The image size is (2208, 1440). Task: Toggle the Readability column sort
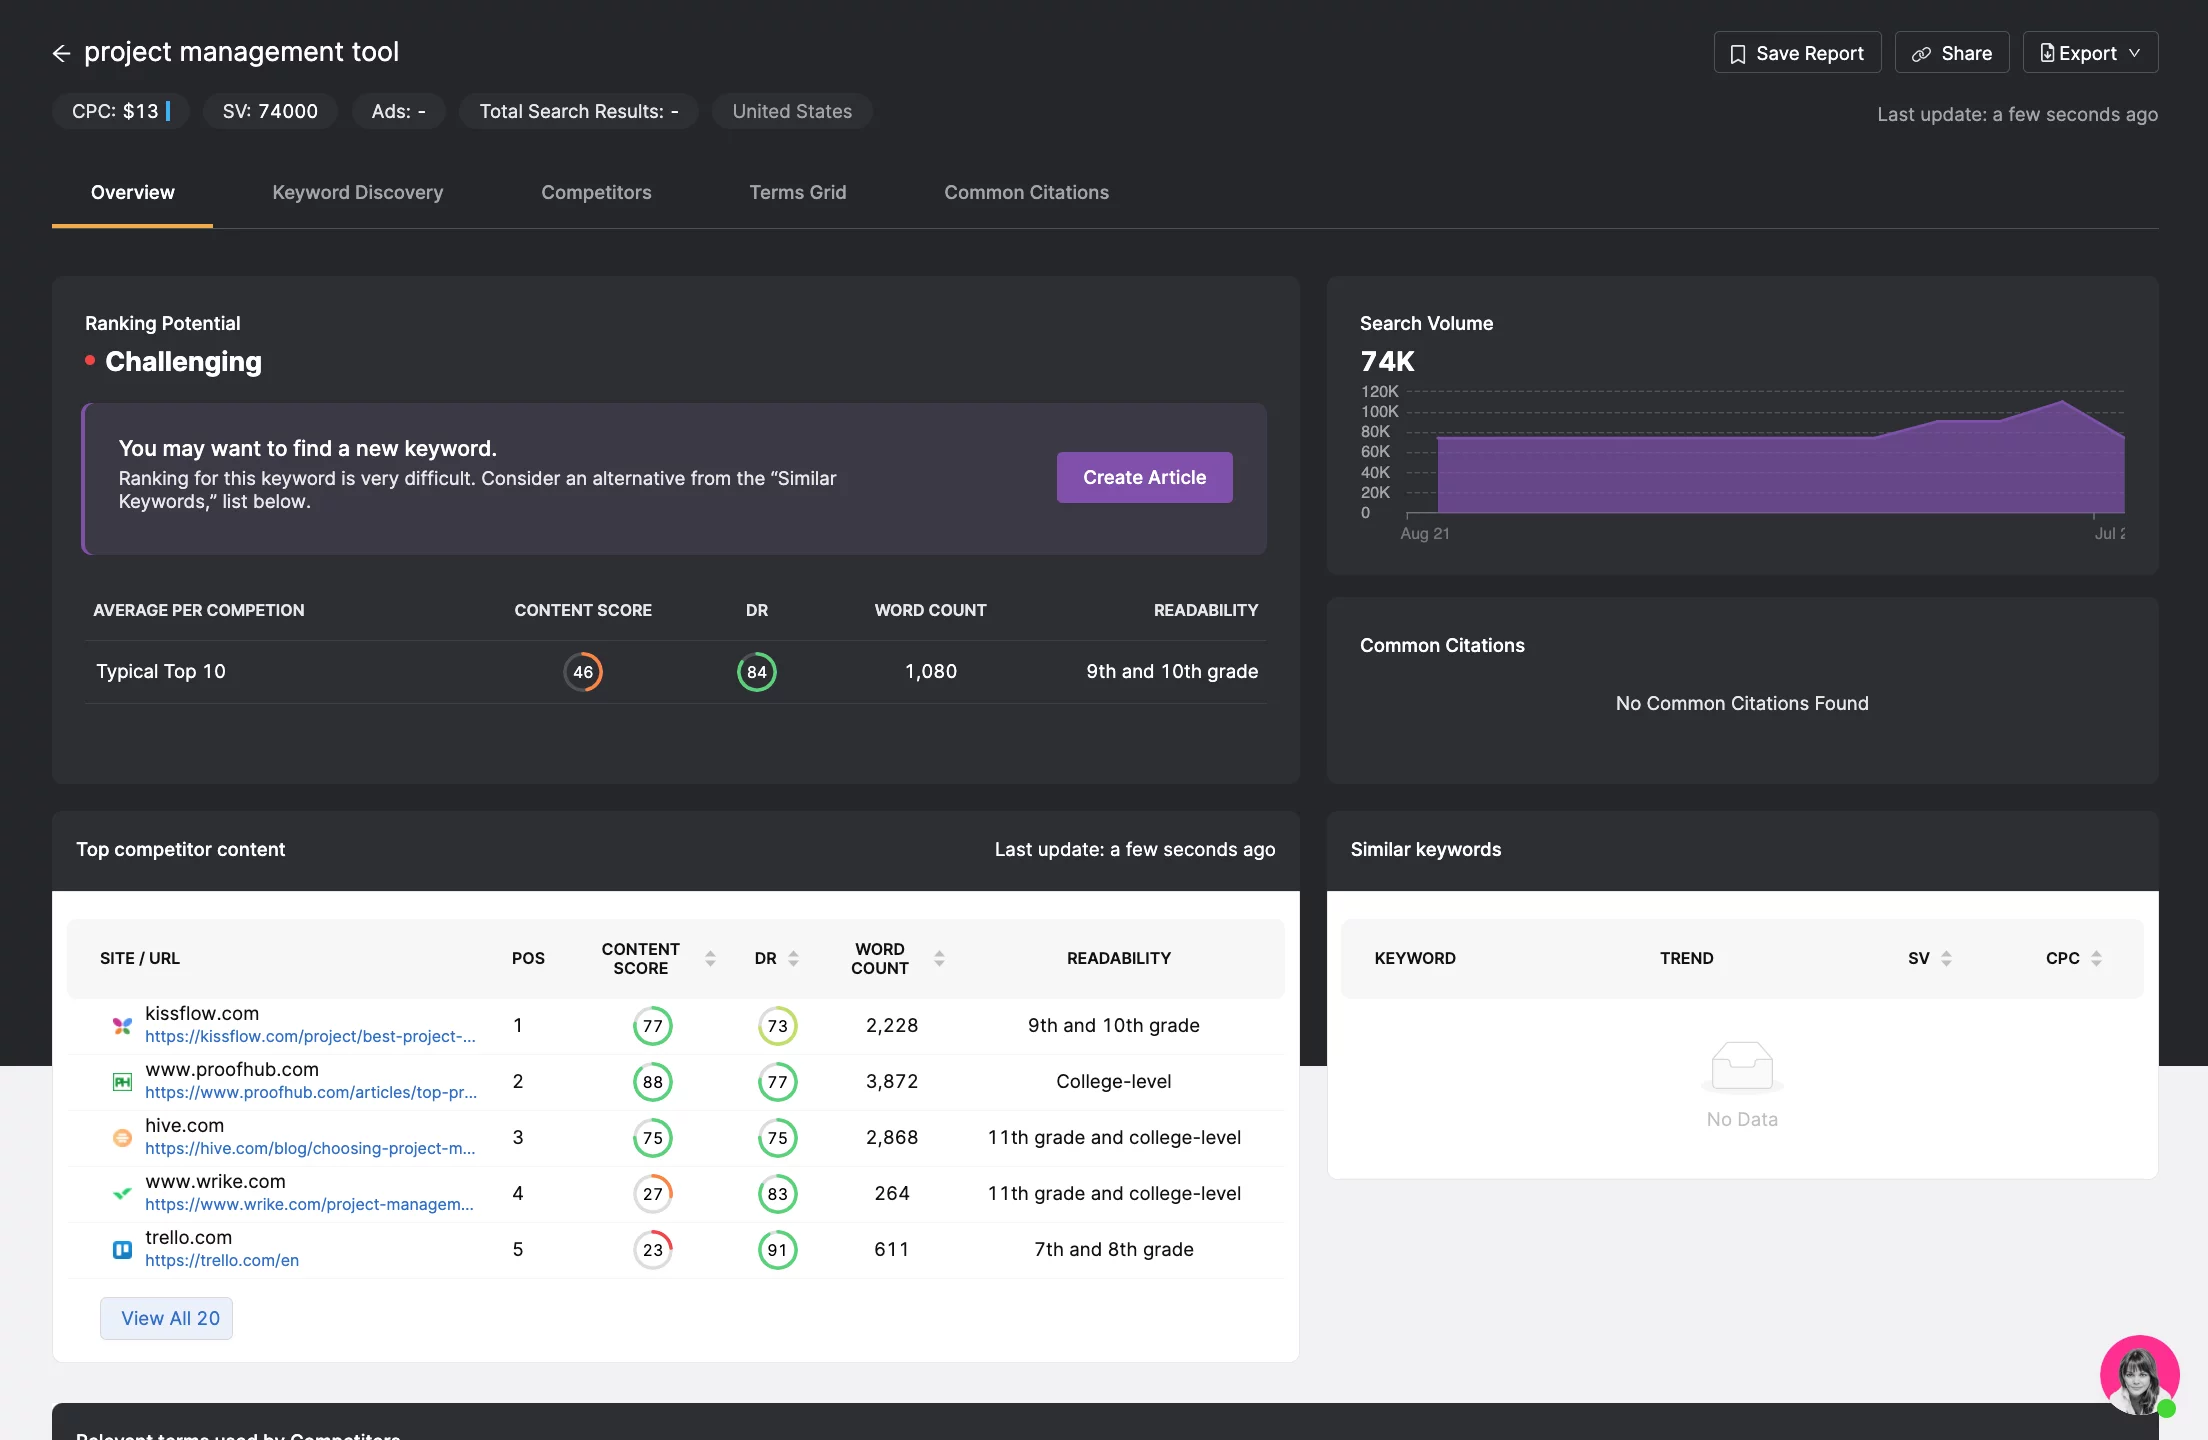(1117, 957)
